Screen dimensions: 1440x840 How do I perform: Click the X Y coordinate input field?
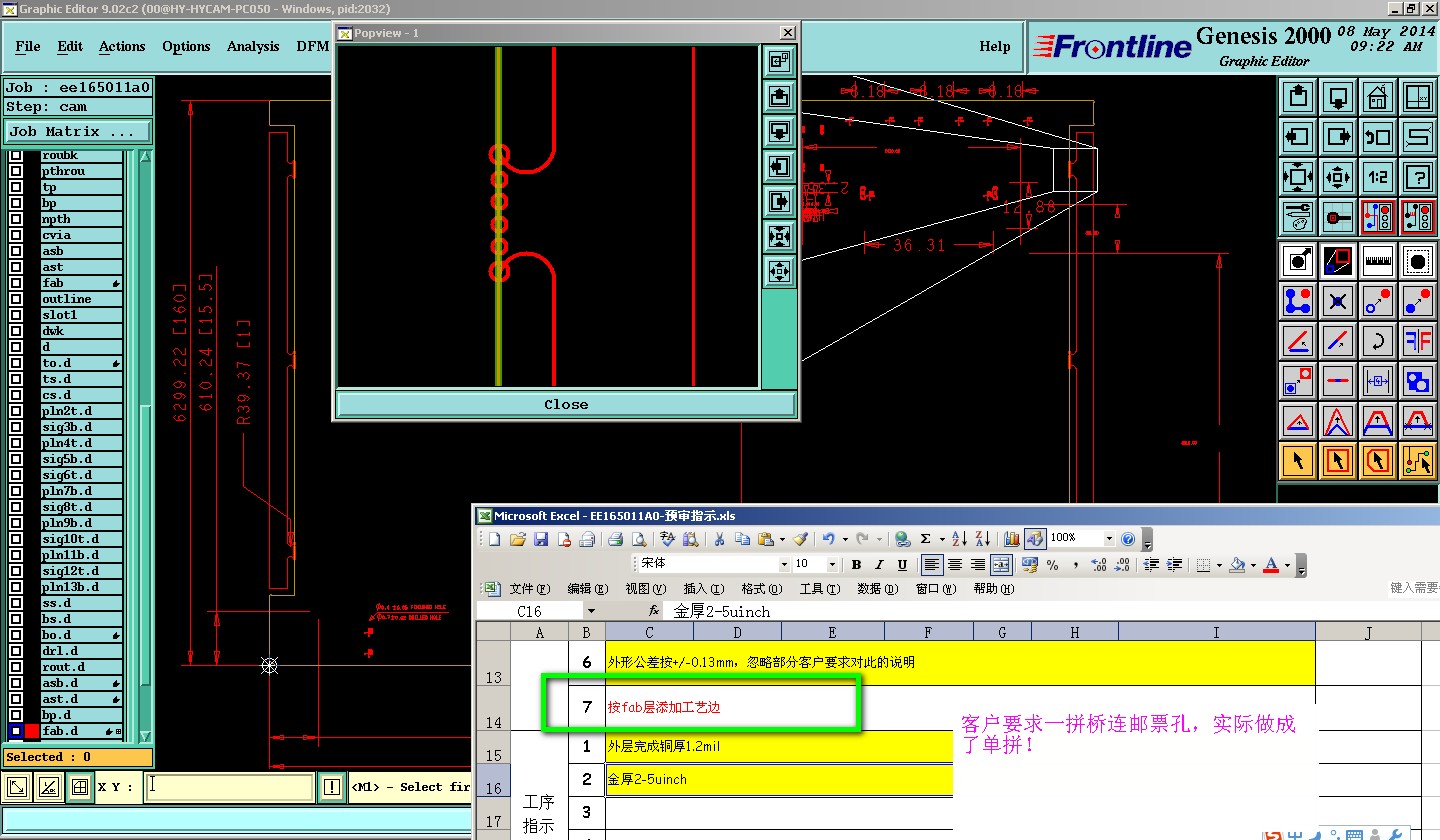tap(229, 787)
